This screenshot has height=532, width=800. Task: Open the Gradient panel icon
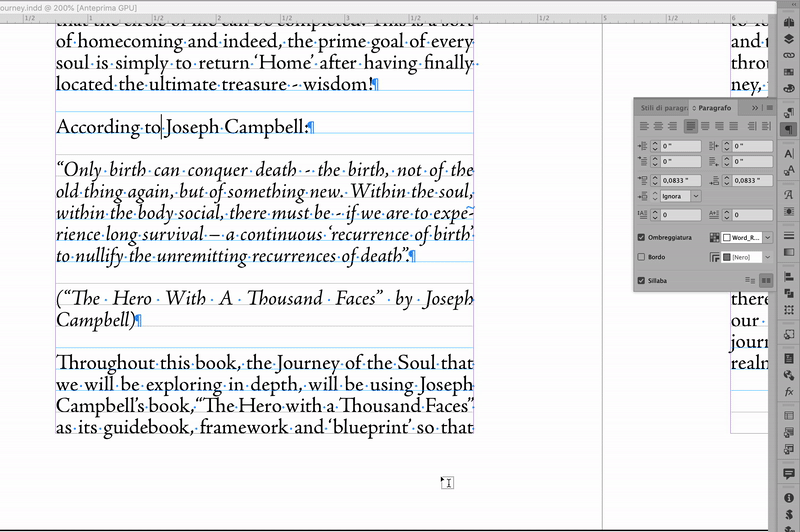tap(789, 252)
